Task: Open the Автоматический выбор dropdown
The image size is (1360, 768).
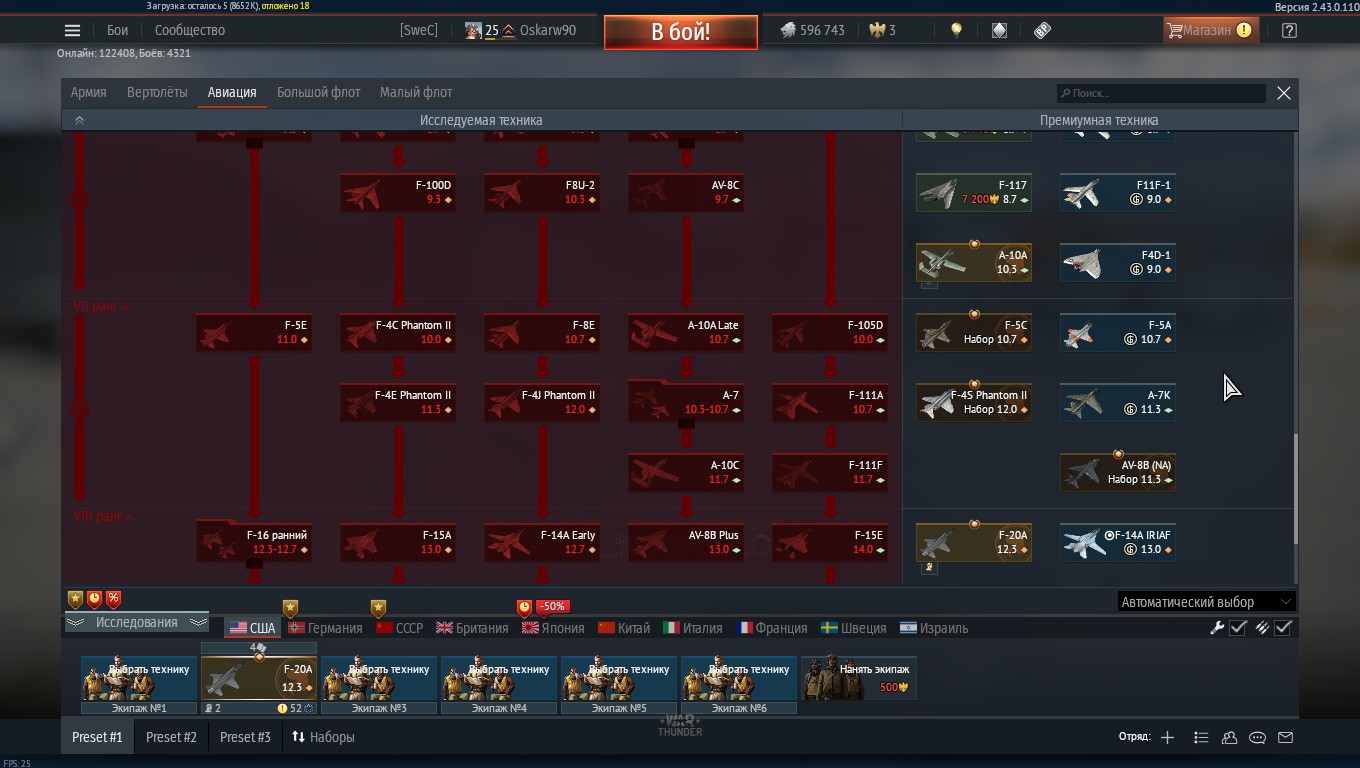Action: pyautogui.click(x=1206, y=602)
